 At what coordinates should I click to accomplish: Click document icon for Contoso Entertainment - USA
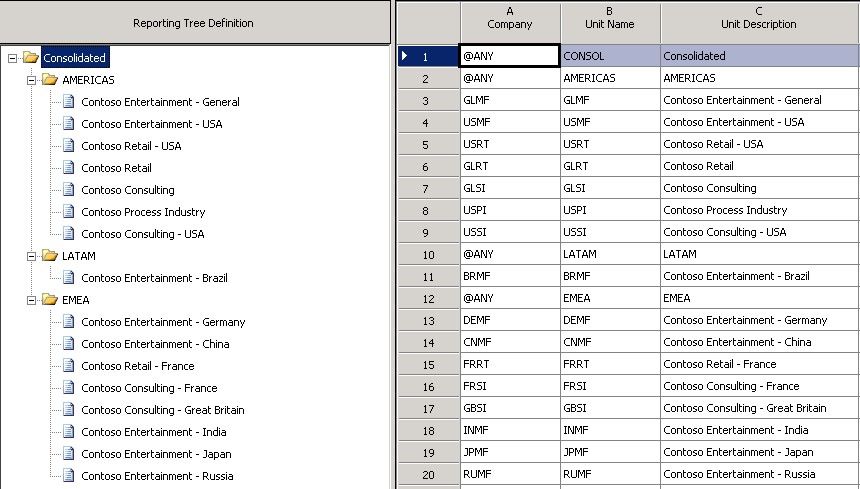click(x=69, y=123)
